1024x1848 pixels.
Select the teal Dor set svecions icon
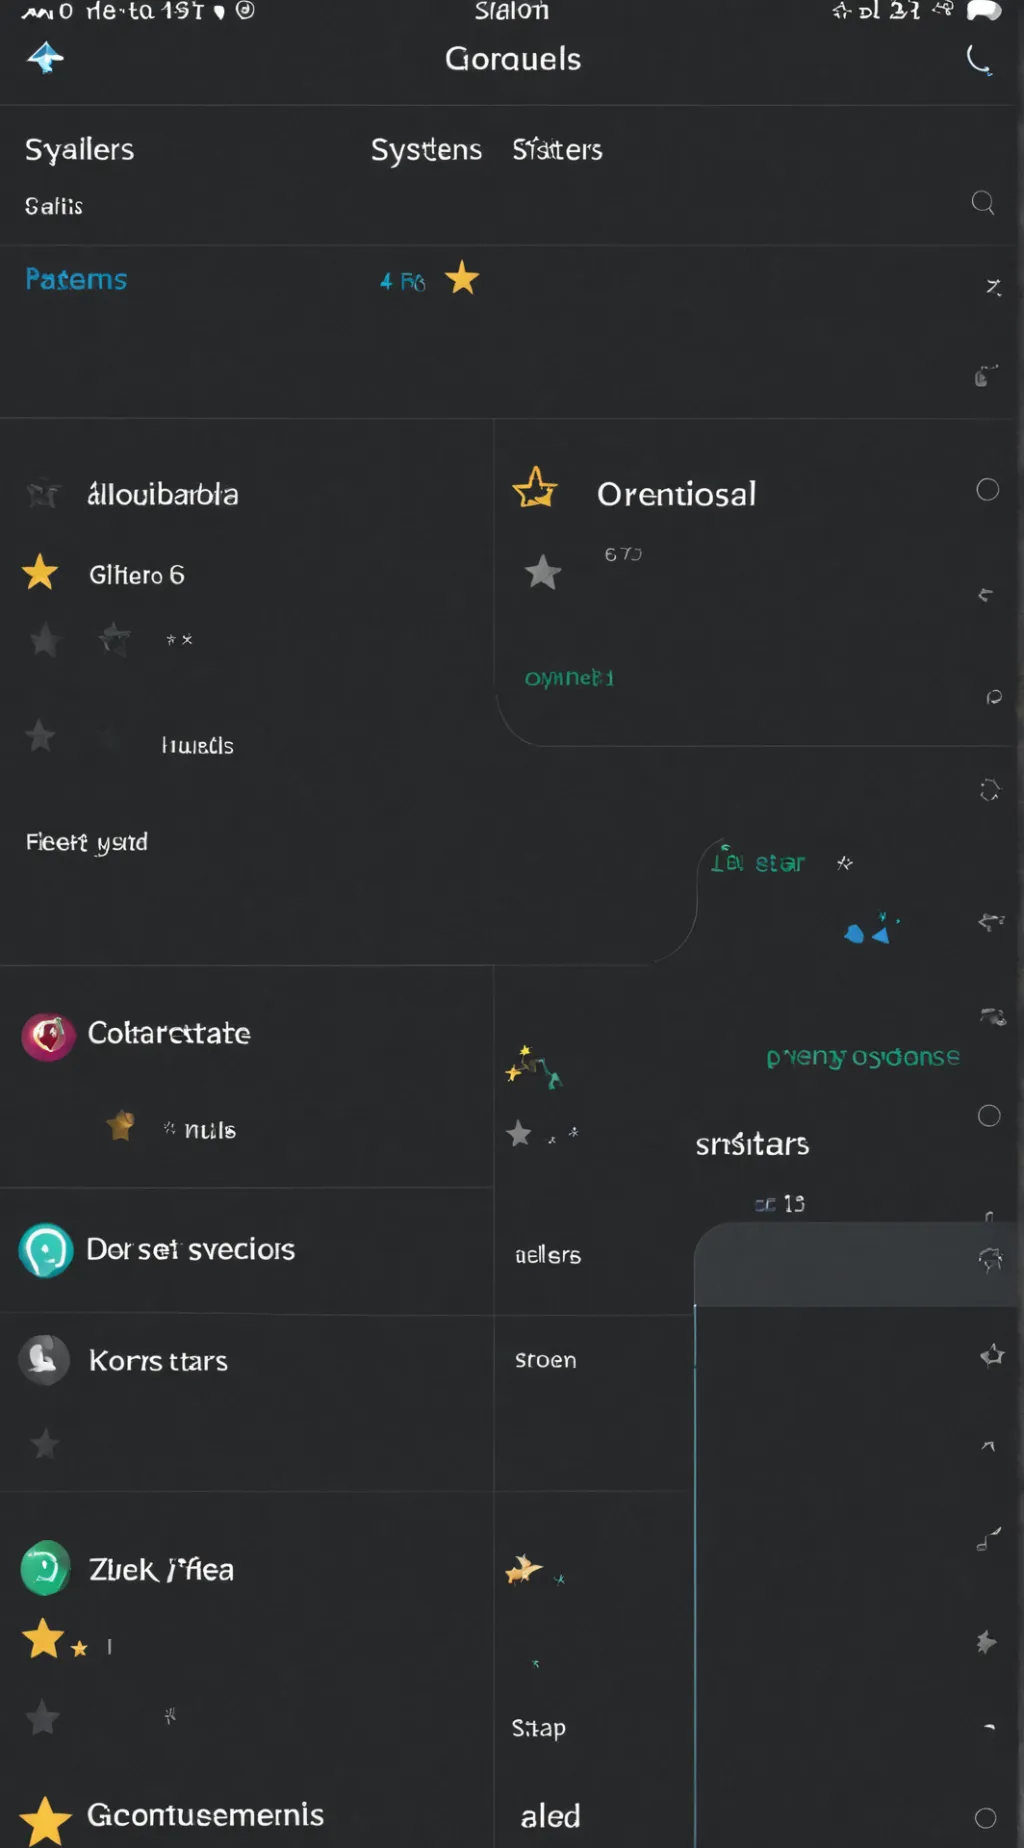coord(46,1250)
